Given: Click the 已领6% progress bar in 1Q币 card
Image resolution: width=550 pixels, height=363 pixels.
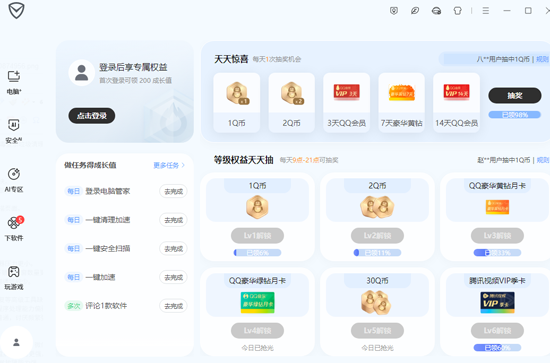Looking at the screenshot, I should (257, 253).
